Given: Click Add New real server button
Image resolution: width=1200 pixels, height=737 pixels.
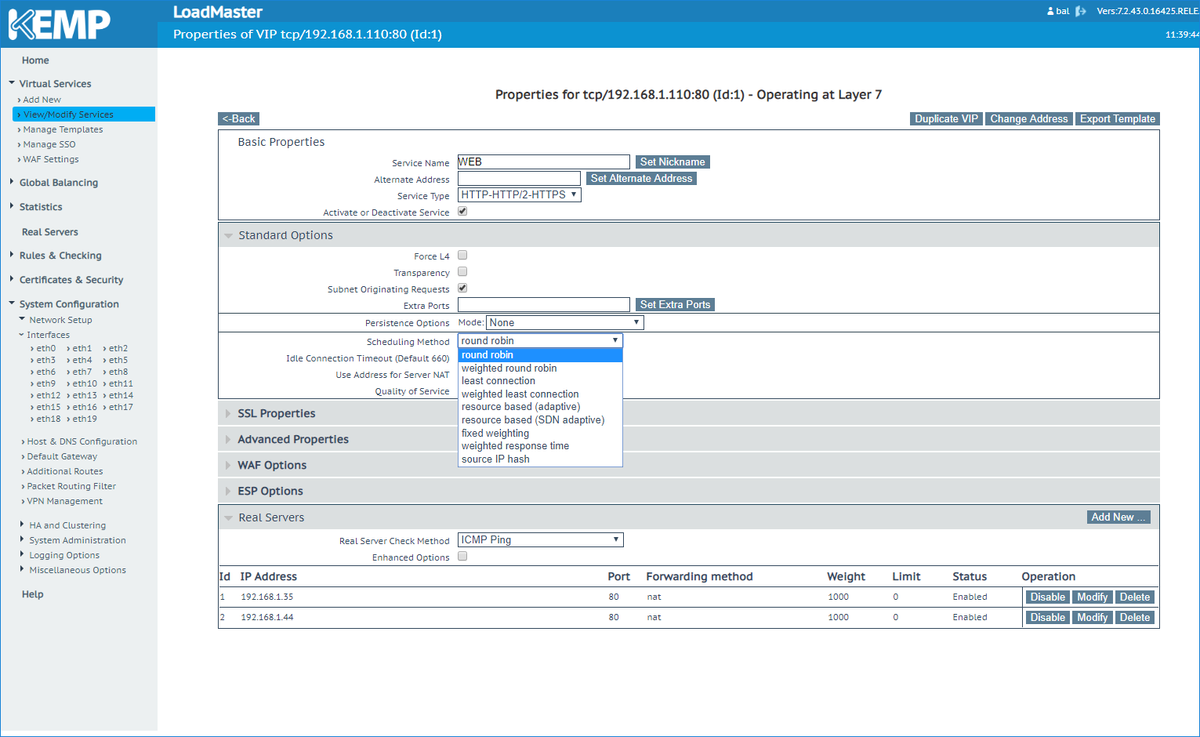Looking at the screenshot, I should (x=1119, y=517).
